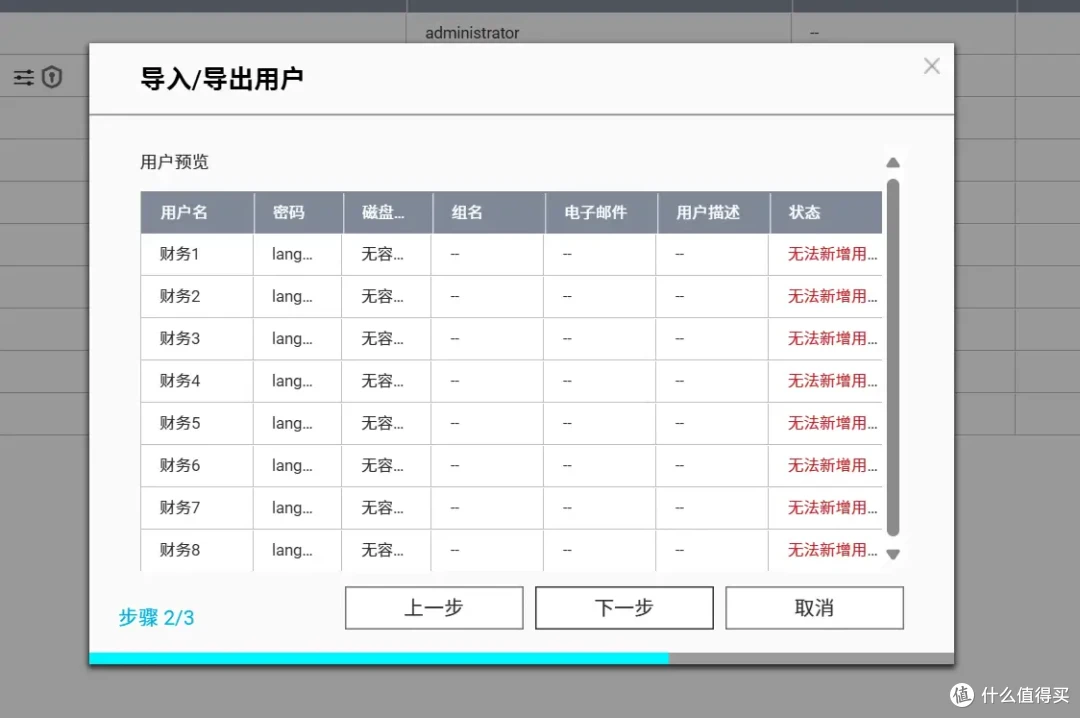
Task: Click the wizard progress bar
Action: click(521, 659)
